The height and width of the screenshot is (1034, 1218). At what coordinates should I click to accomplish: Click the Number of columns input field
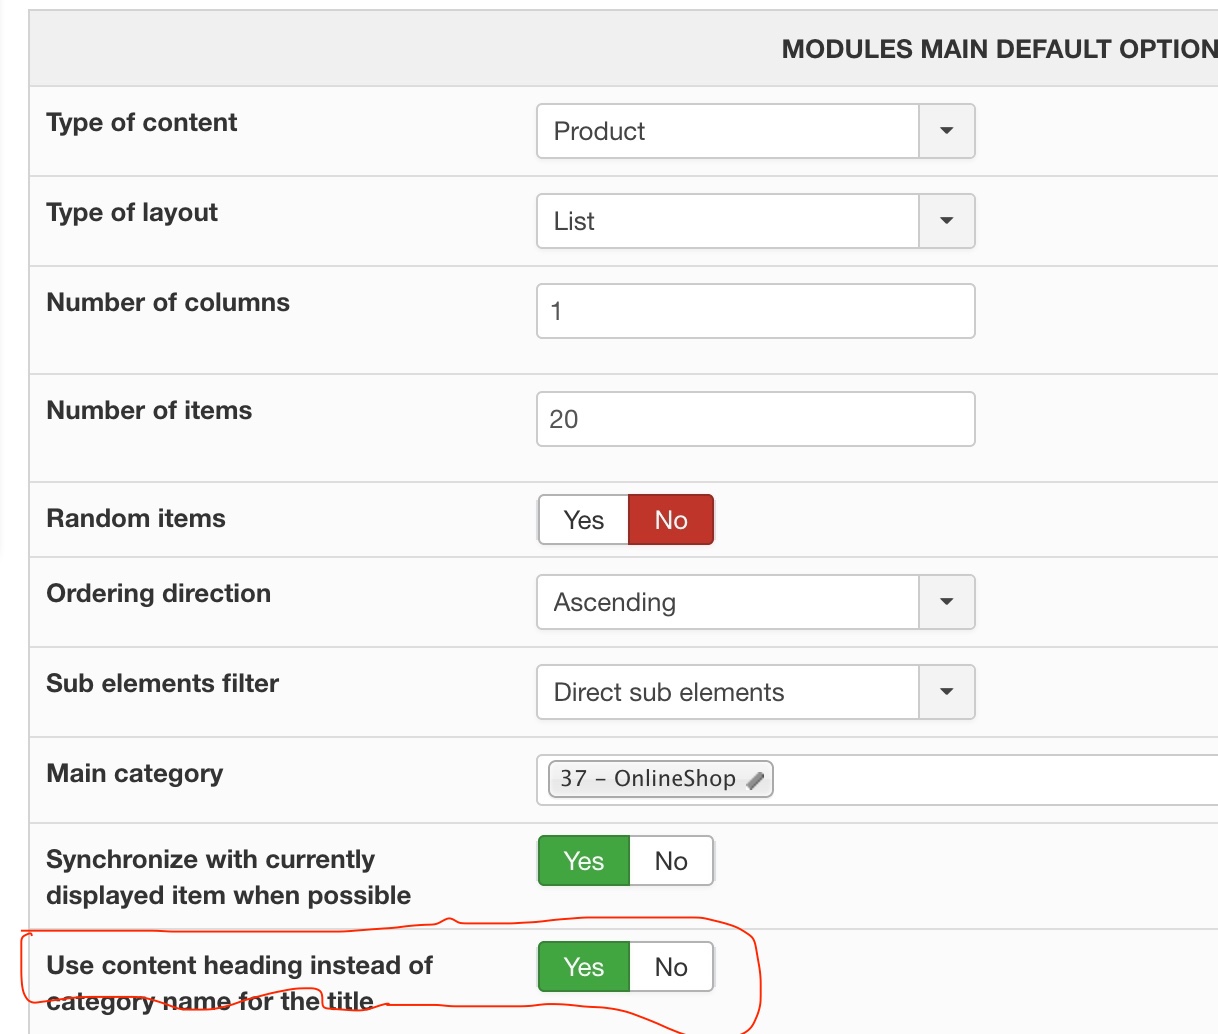coord(755,311)
